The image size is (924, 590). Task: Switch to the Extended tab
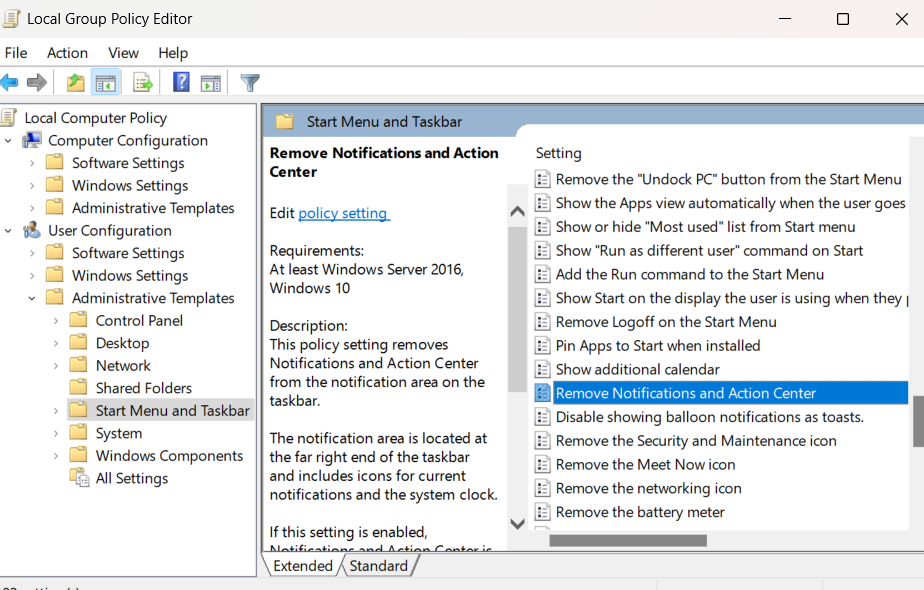pyautogui.click(x=303, y=566)
